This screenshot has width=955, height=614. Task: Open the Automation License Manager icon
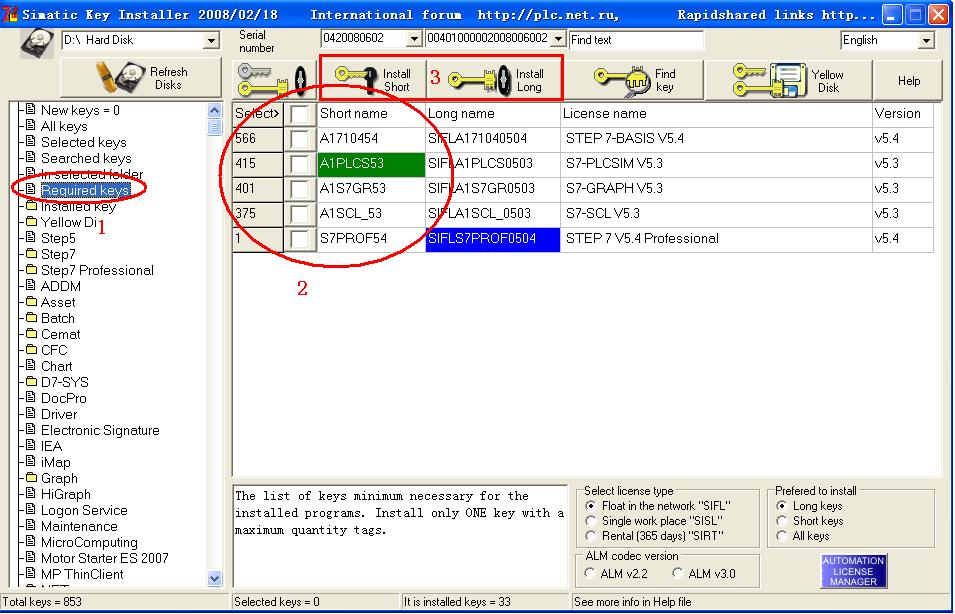click(x=853, y=571)
